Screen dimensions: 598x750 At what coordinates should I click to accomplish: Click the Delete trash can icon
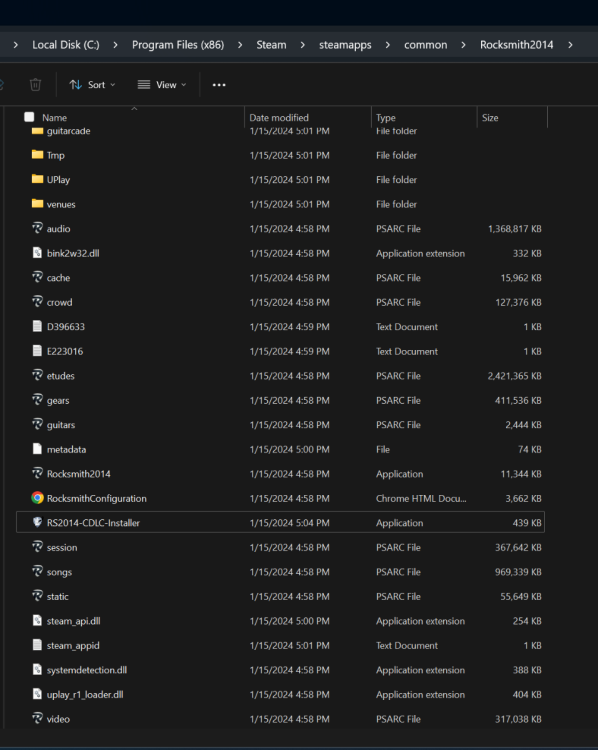[35, 85]
